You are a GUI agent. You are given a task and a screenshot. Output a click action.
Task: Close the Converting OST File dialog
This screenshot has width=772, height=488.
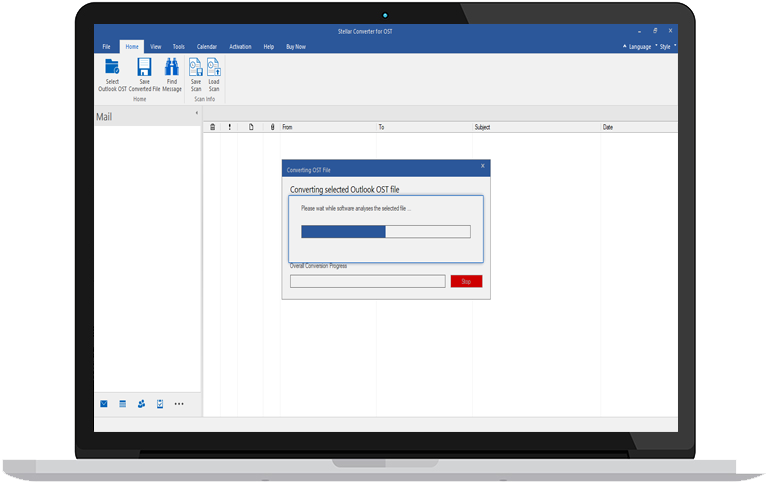point(482,166)
